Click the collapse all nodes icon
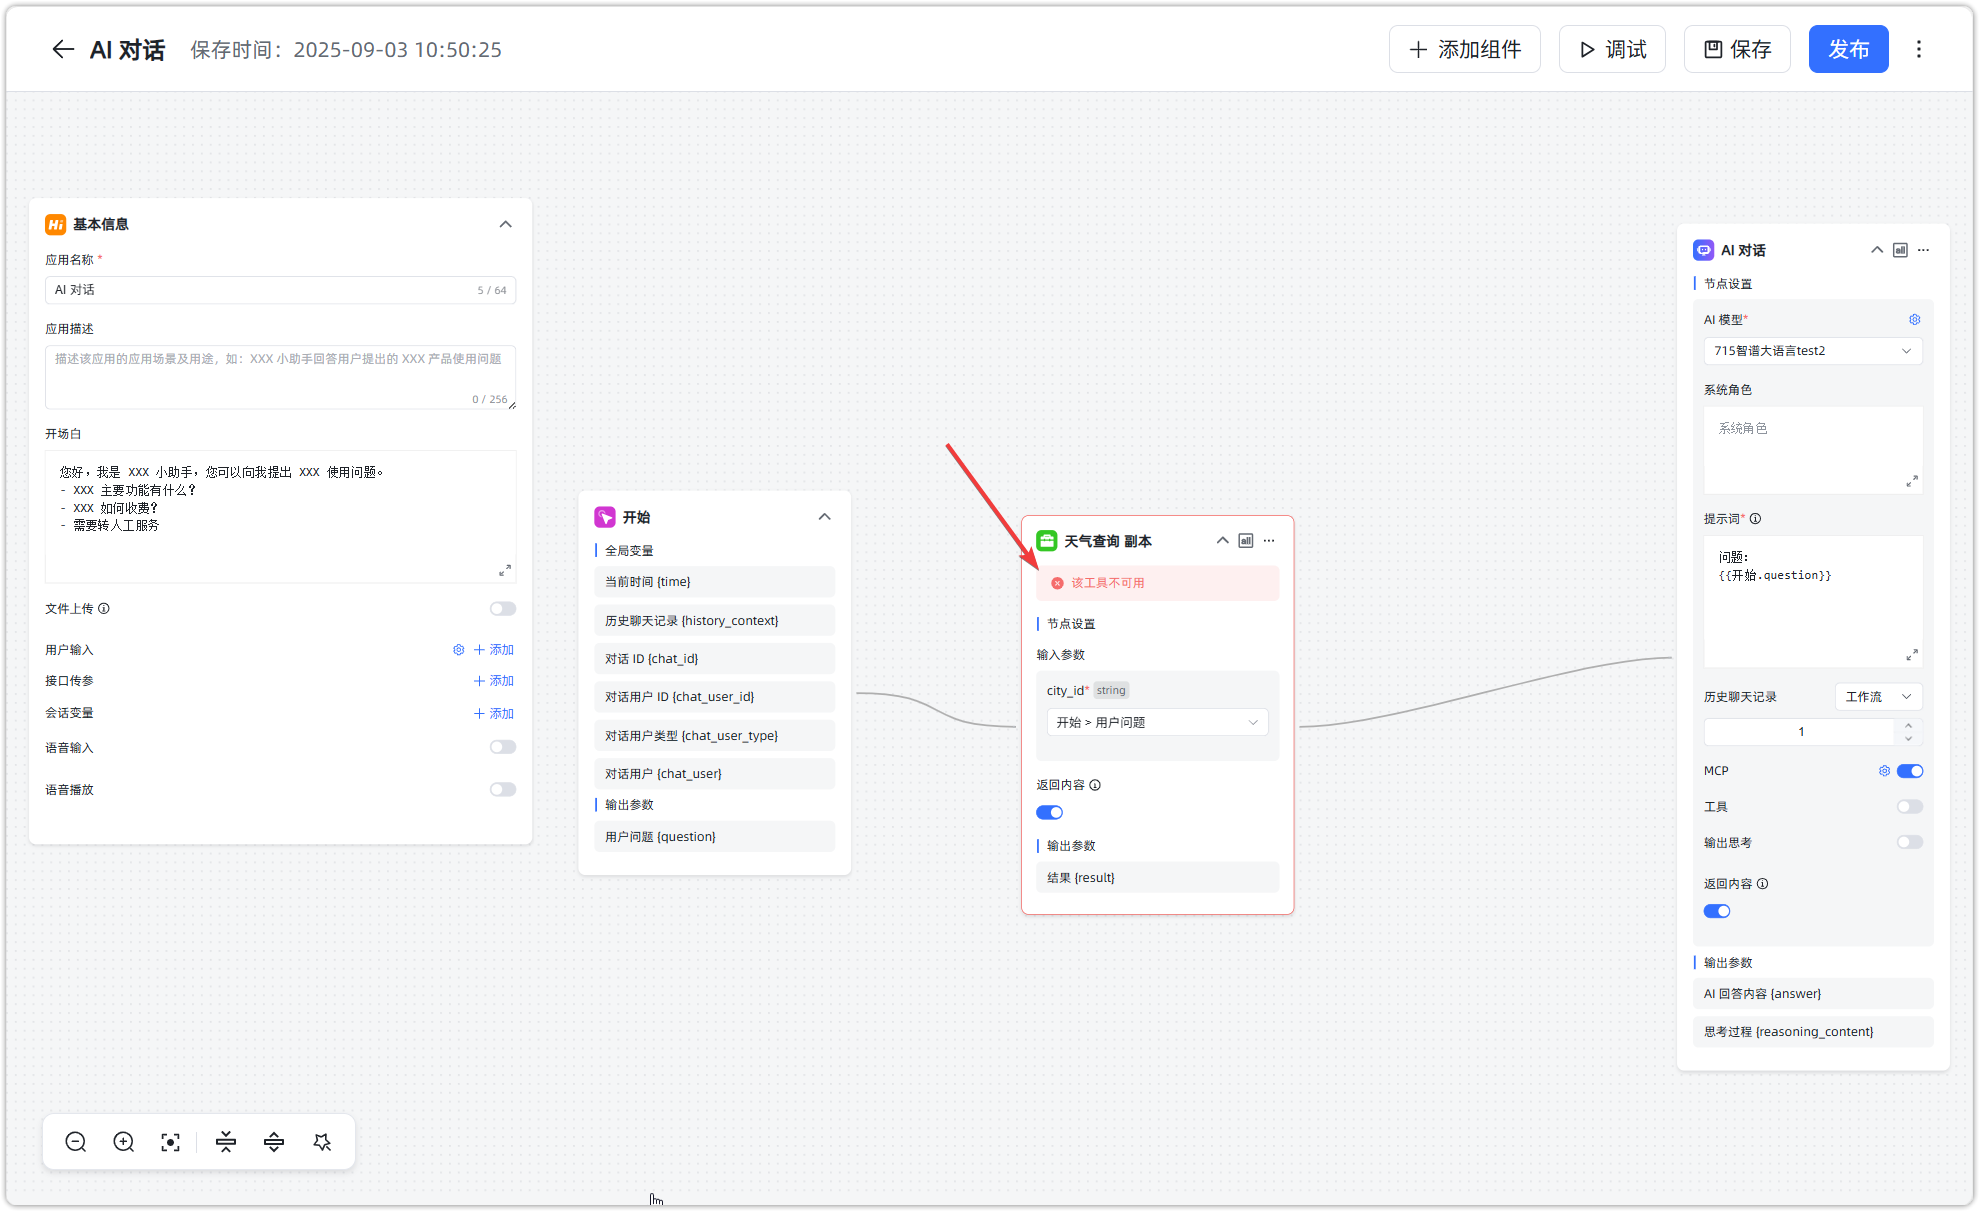This screenshot has width=1979, height=1211. 226,1142
